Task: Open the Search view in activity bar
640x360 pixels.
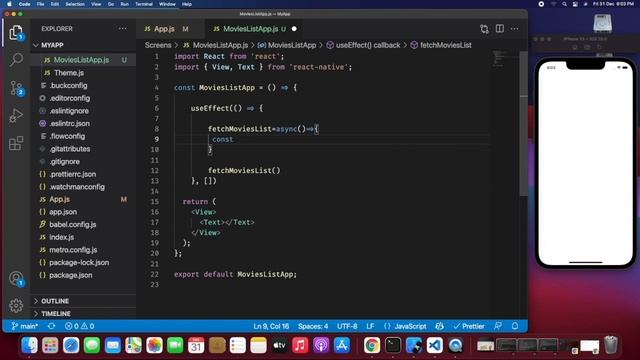Action: [x=16, y=60]
